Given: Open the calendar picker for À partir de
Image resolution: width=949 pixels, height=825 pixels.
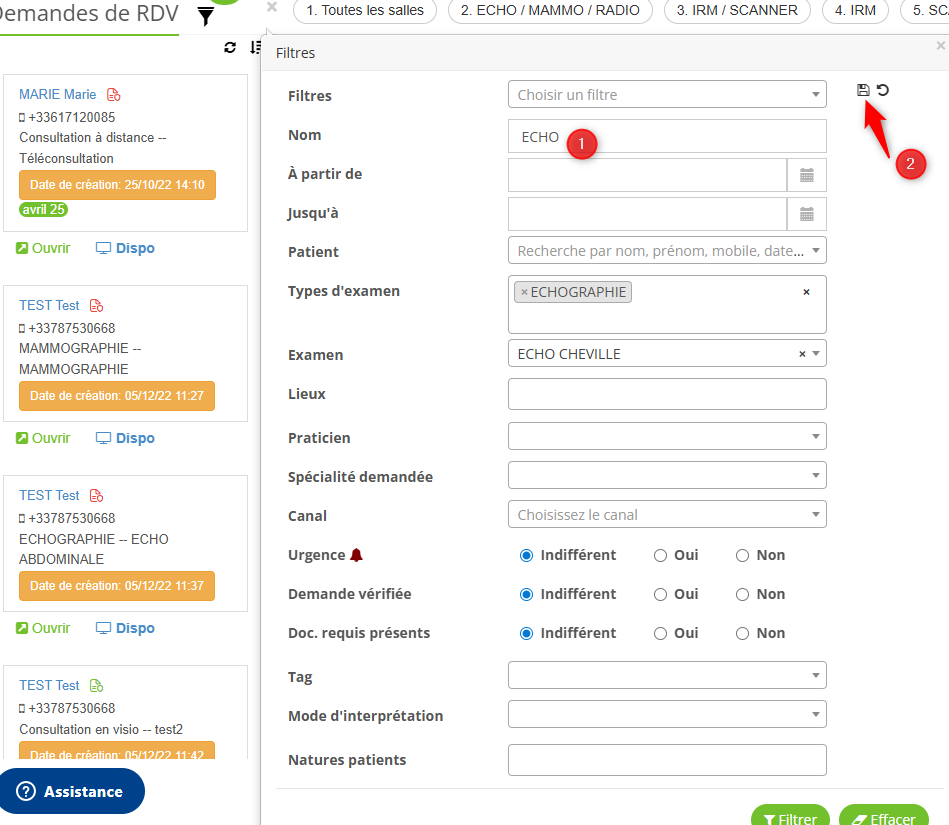Looking at the screenshot, I should pos(806,175).
